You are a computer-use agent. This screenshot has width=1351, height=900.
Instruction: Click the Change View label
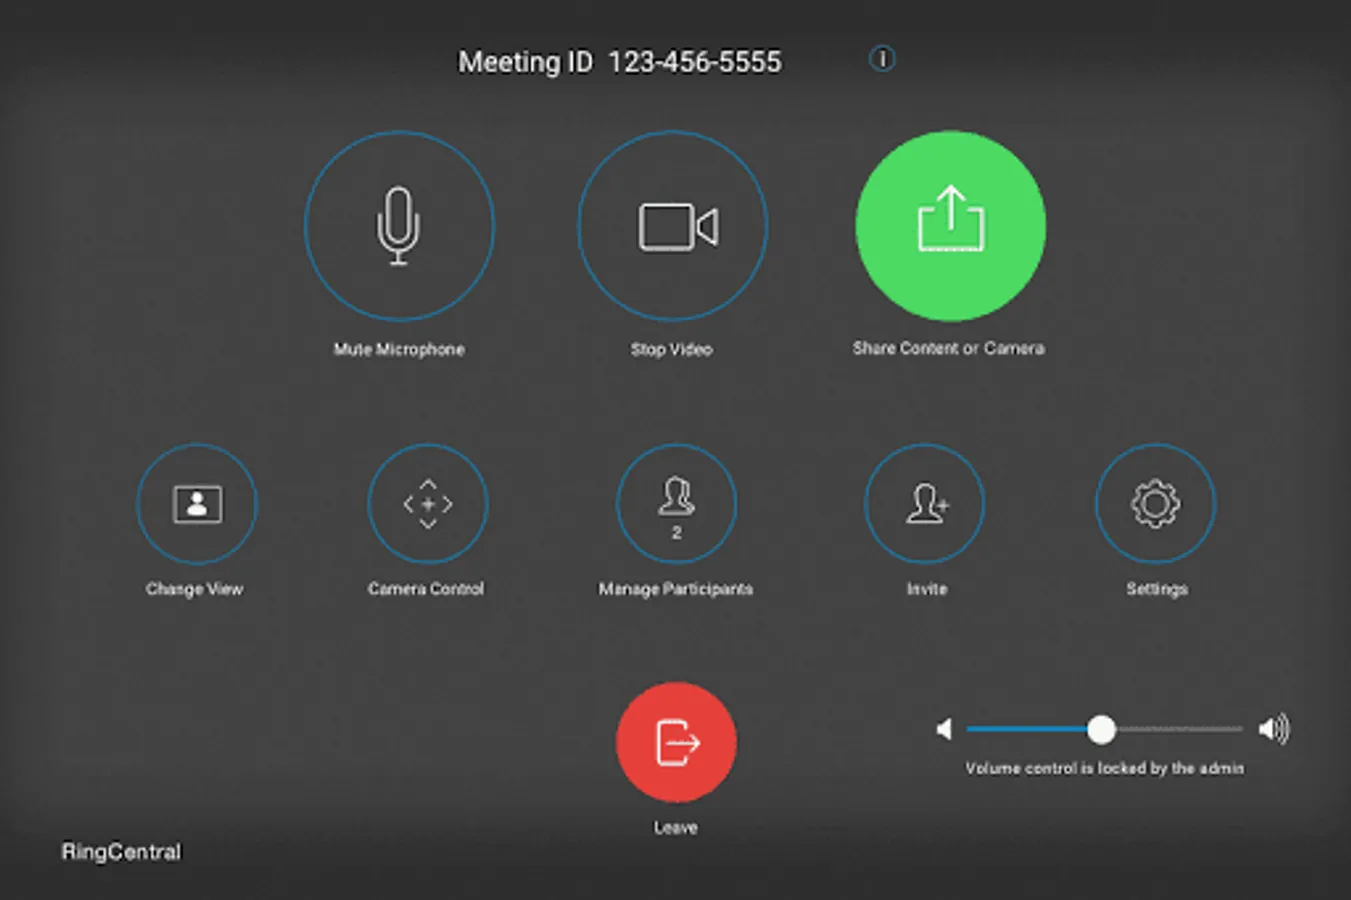click(x=195, y=589)
